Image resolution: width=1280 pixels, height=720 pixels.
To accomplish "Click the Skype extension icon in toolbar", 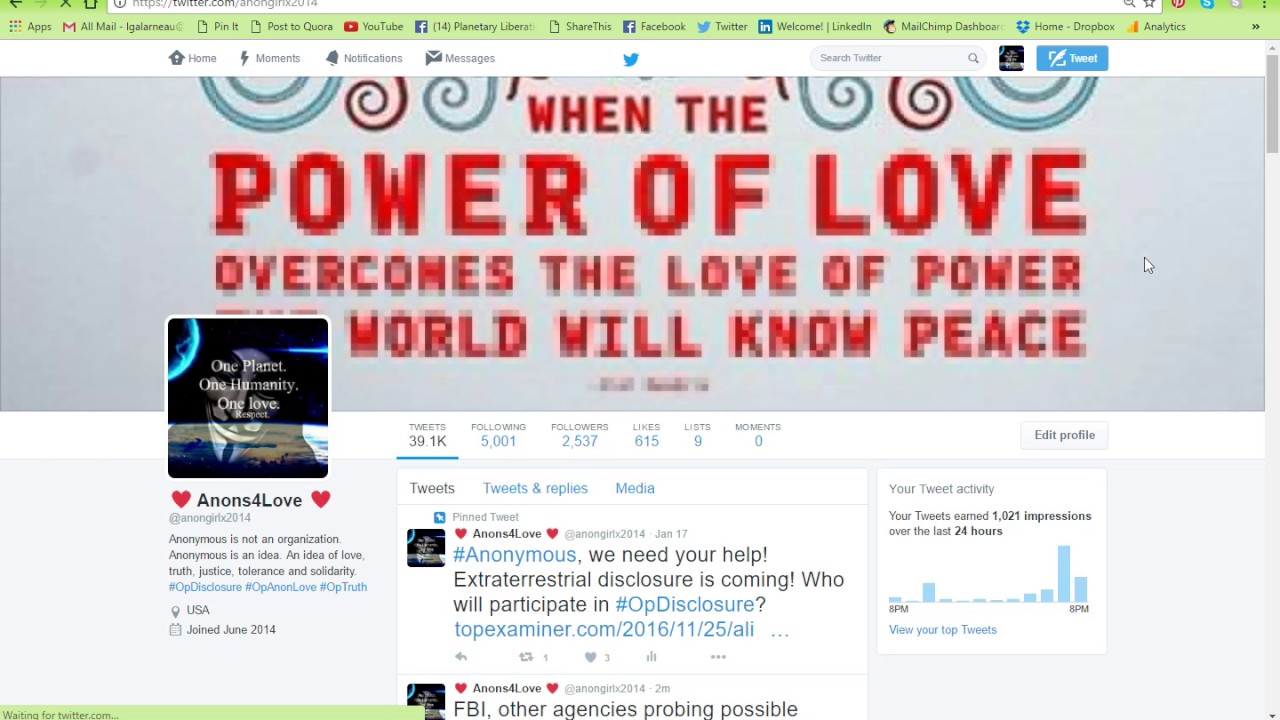I will click(x=1207, y=3).
